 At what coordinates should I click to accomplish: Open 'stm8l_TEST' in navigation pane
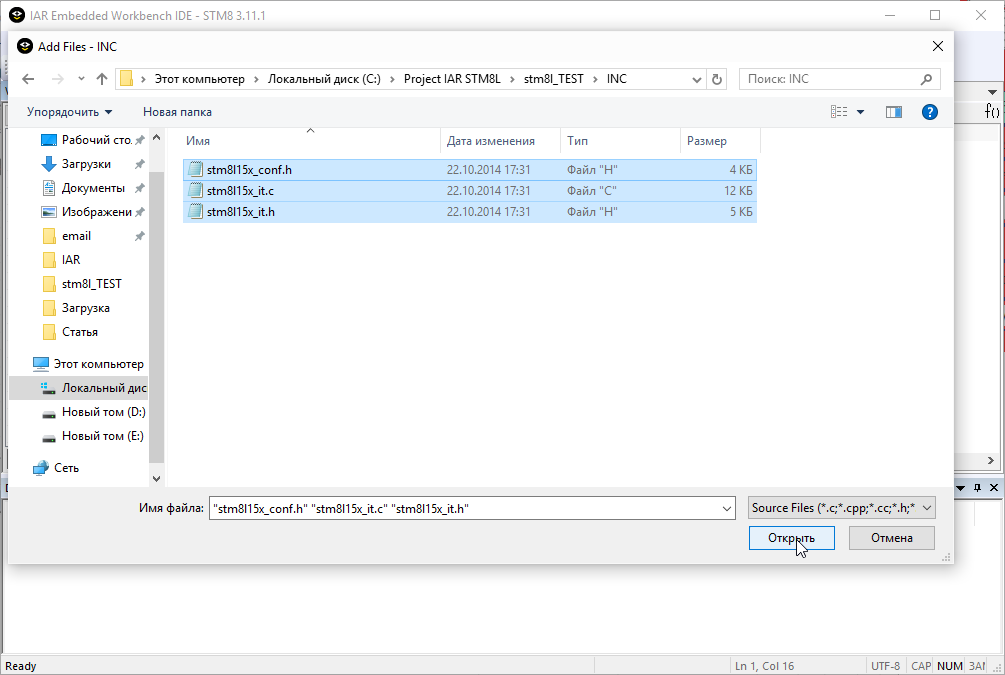click(x=91, y=284)
